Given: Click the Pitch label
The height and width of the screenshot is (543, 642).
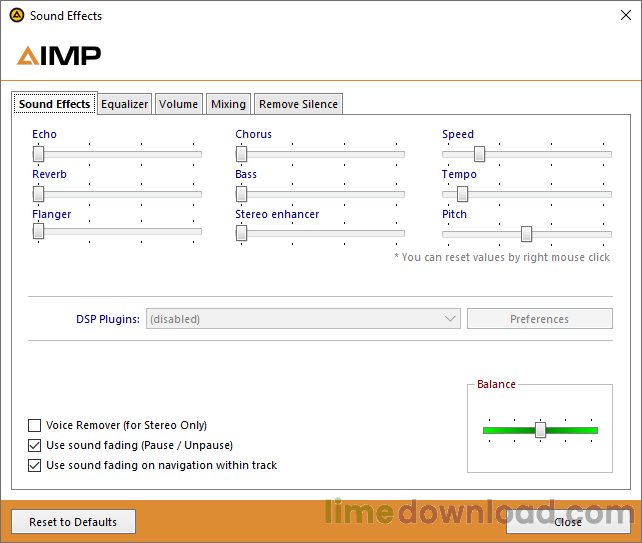Looking at the screenshot, I should pyautogui.click(x=454, y=214).
